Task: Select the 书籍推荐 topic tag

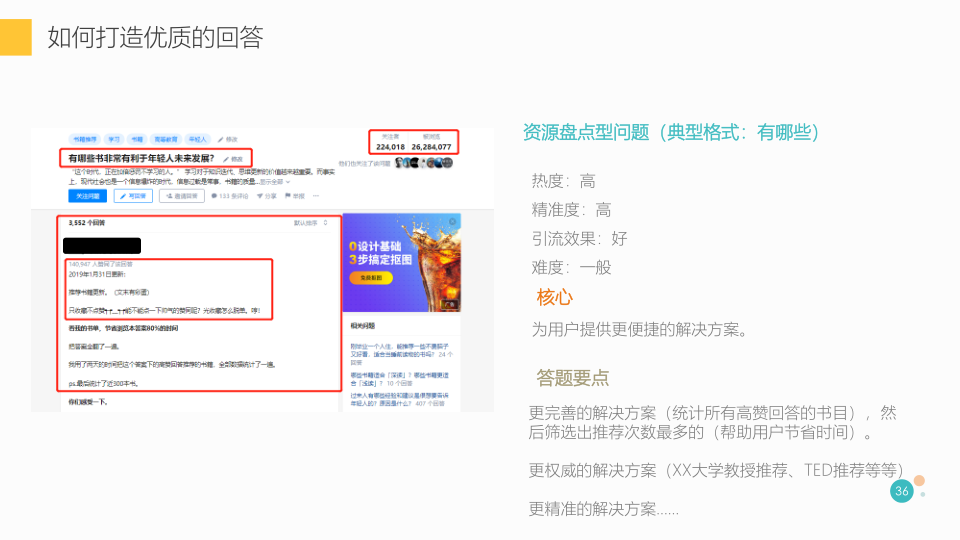Action: click(84, 140)
